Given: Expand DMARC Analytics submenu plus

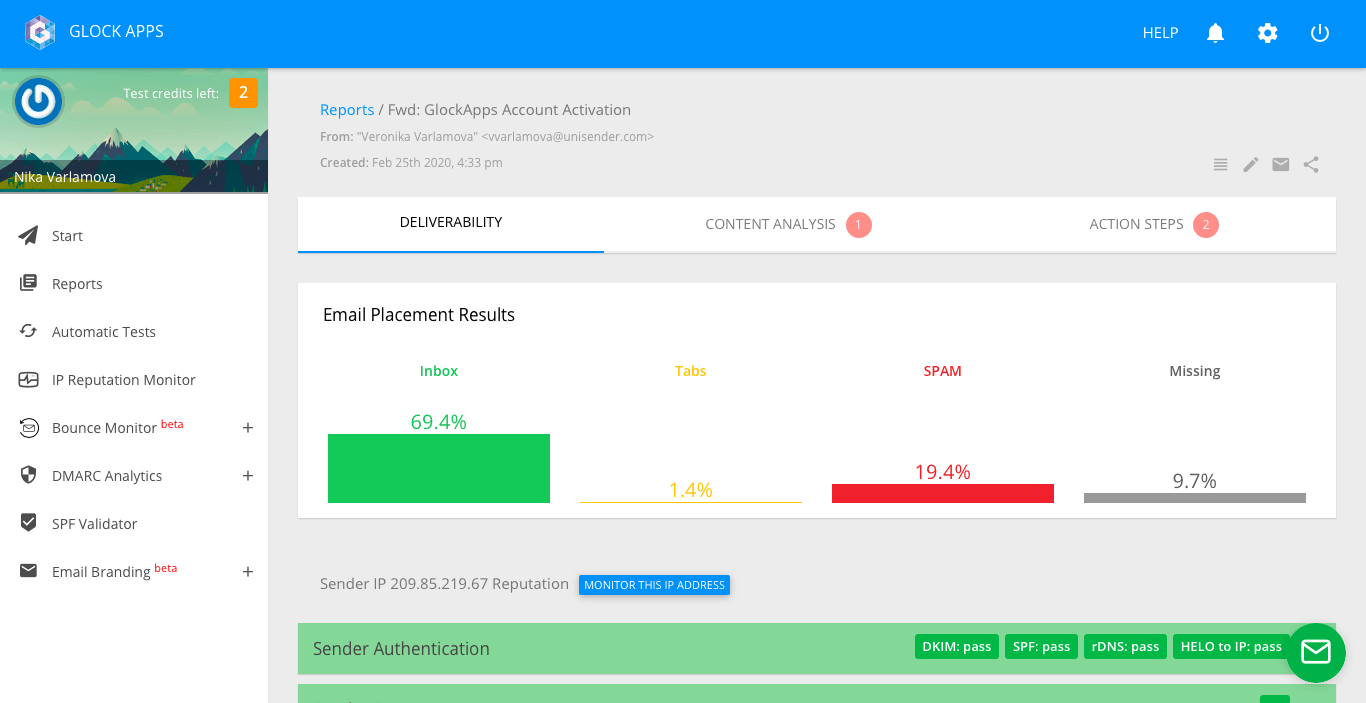Looking at the screenshot, I should [x=248, y=476].
